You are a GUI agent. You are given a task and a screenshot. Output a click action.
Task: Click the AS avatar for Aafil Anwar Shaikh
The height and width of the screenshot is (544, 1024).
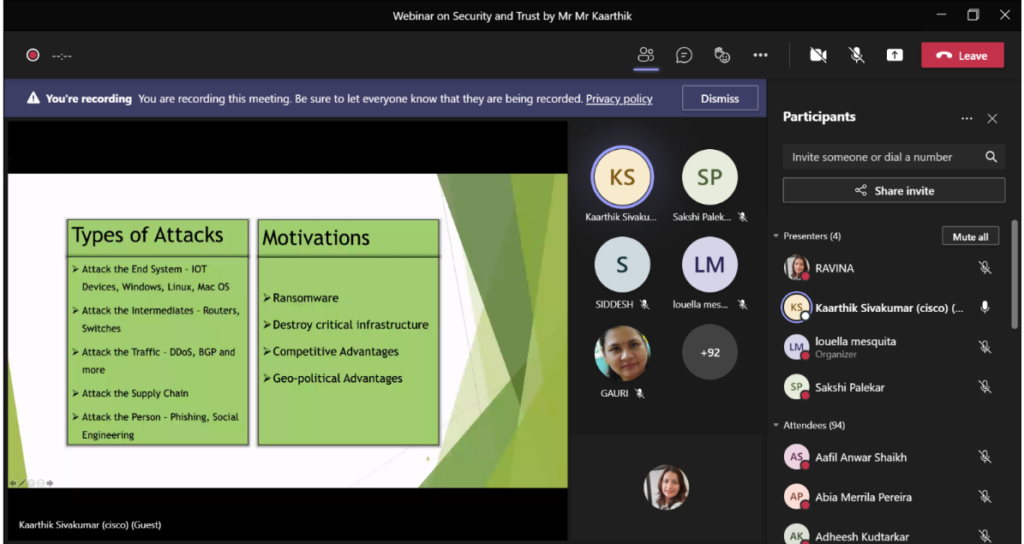[x=796, y=457]
